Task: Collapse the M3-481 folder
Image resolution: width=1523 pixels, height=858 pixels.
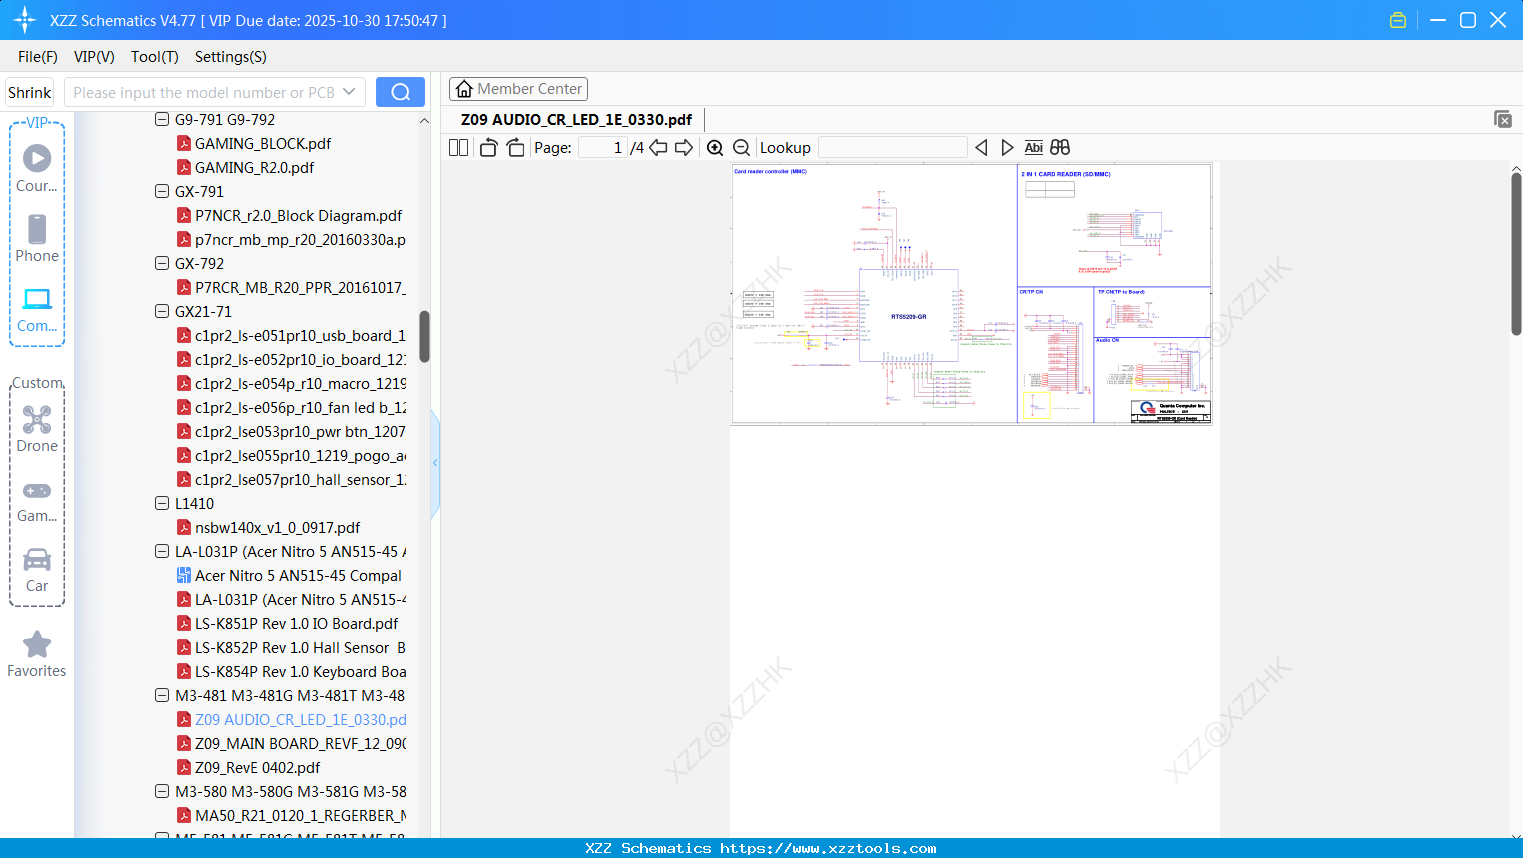Action: (162, 695)
